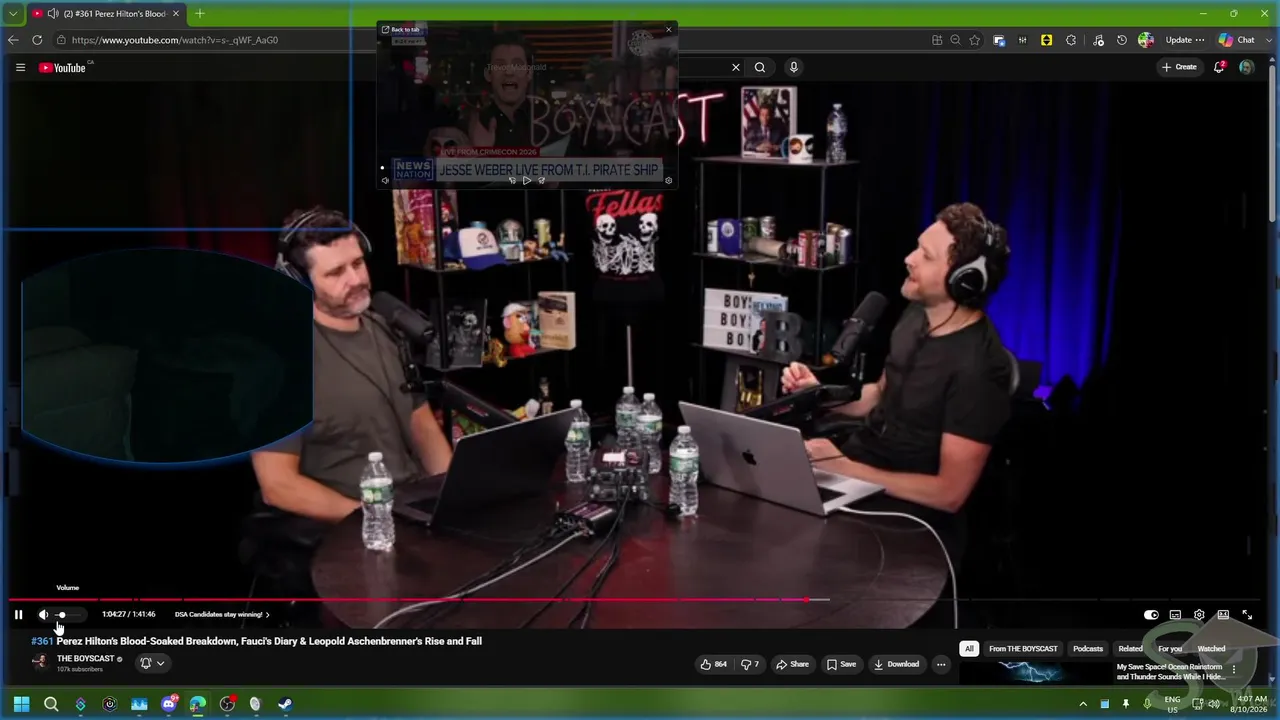This screenshot has height=720, width=1280.
Task: Open the browser extensions puzzle icon
Action: 1071,40
